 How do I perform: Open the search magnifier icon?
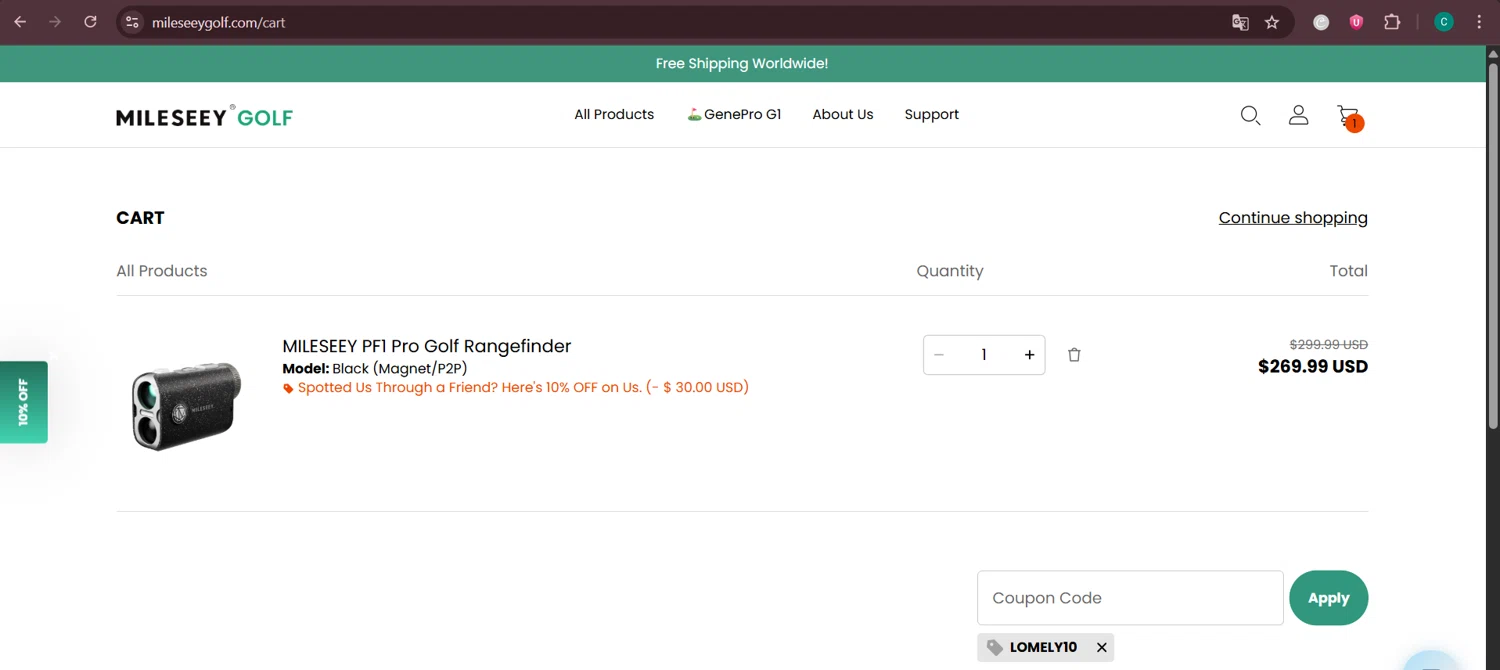(x=1250, y=115)
